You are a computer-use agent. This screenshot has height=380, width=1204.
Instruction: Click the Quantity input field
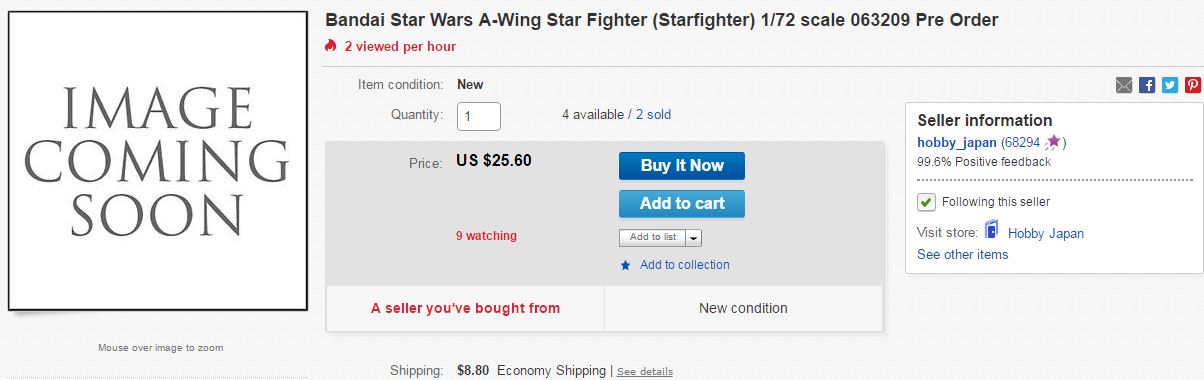(479, 116)
